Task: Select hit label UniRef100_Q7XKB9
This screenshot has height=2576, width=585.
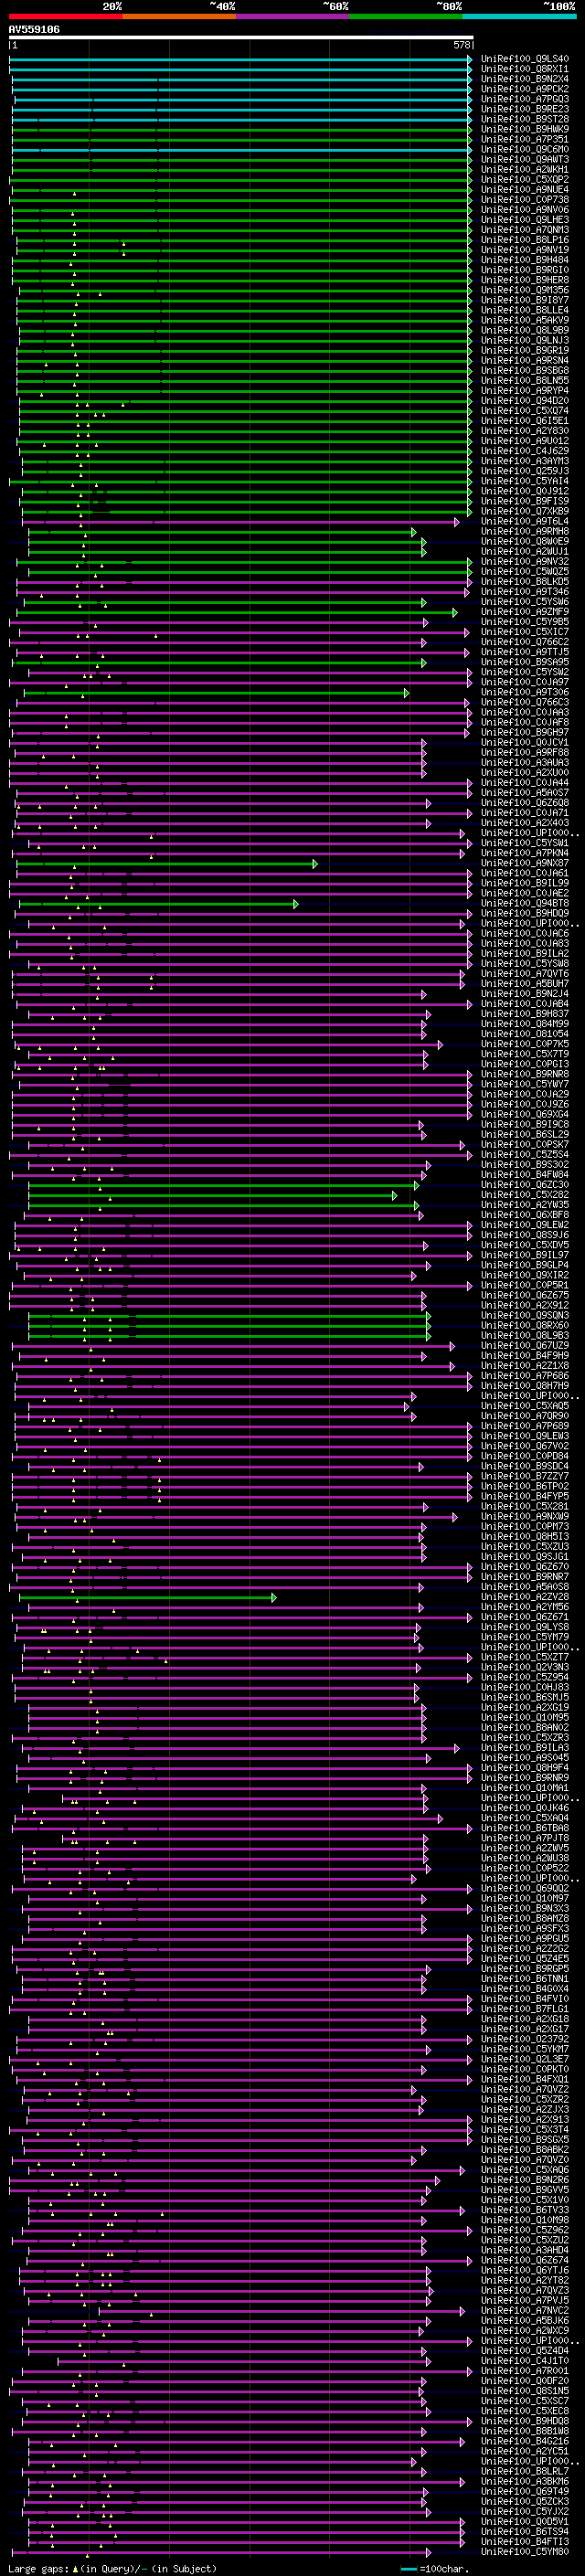Action: [x=525, y=511]
